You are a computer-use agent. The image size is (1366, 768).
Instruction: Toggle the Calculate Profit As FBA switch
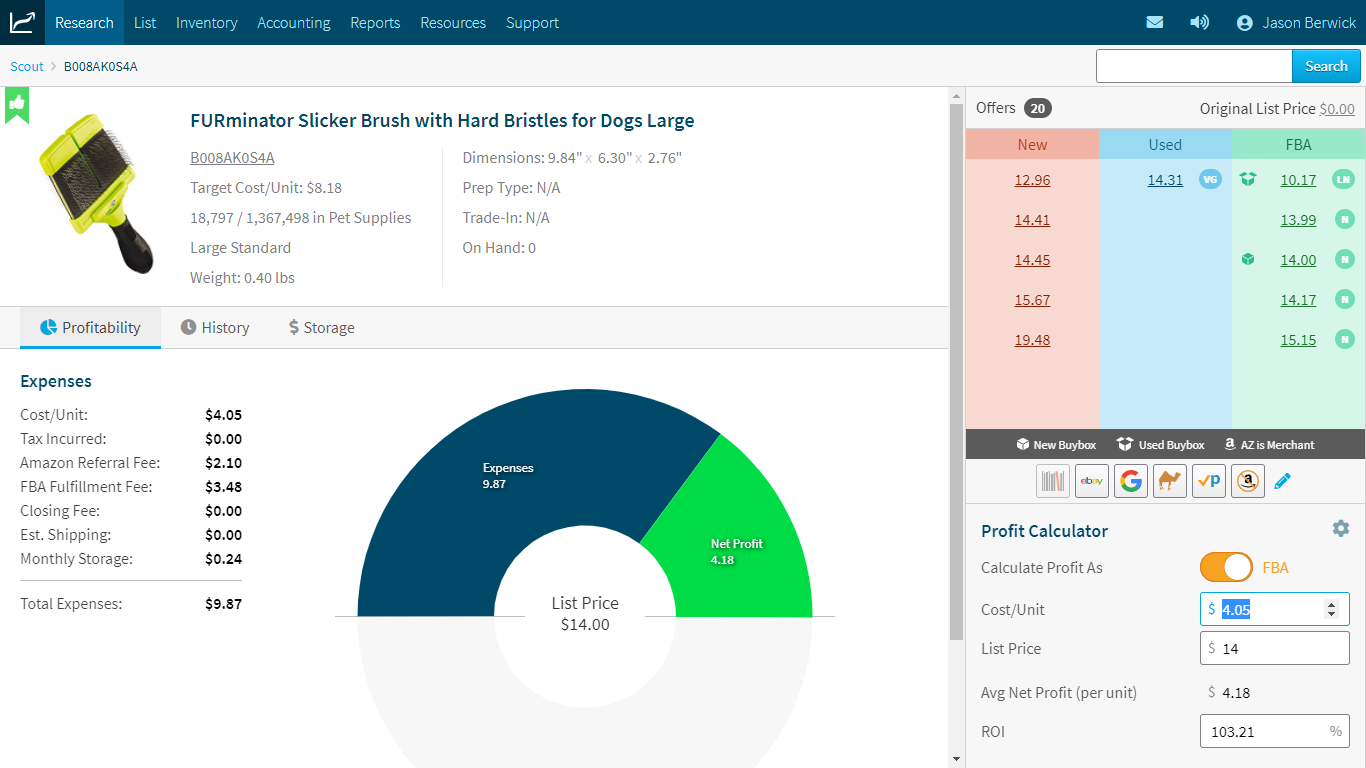pos(1226,567)
